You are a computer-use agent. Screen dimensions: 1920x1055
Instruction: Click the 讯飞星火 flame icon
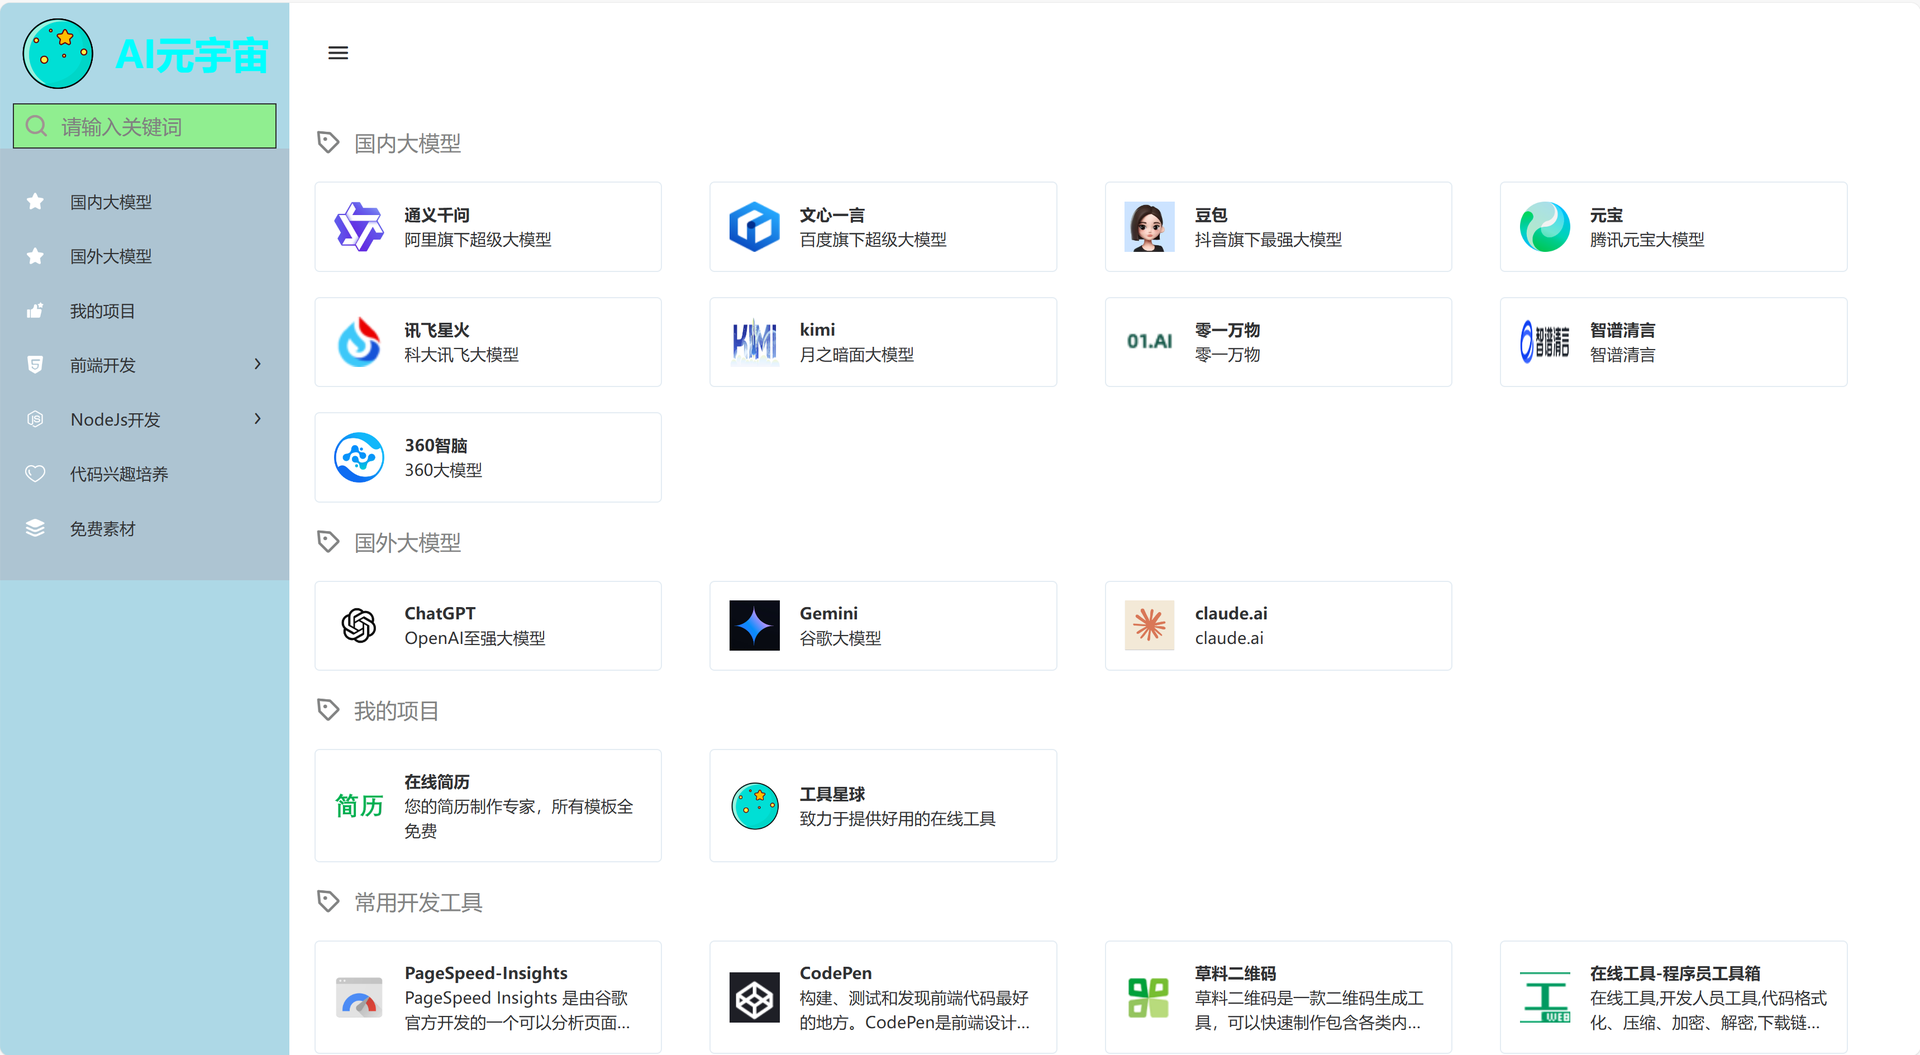[359, 342]
